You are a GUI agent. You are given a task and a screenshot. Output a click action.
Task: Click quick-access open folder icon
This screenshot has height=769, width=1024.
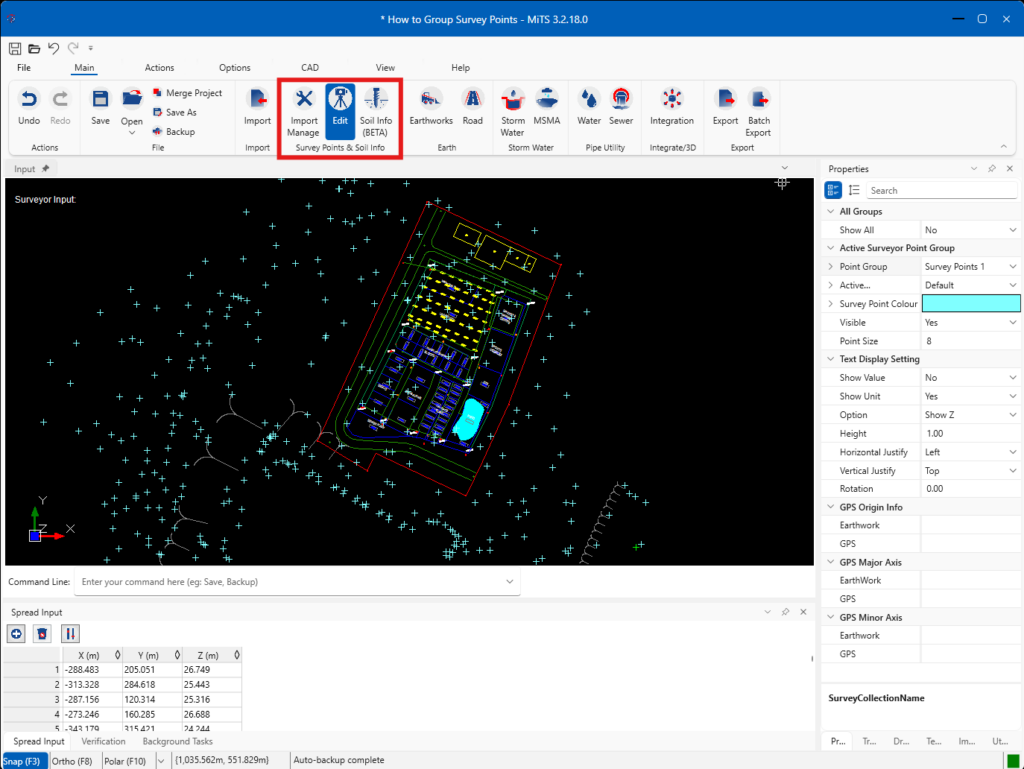pos(34,48)
